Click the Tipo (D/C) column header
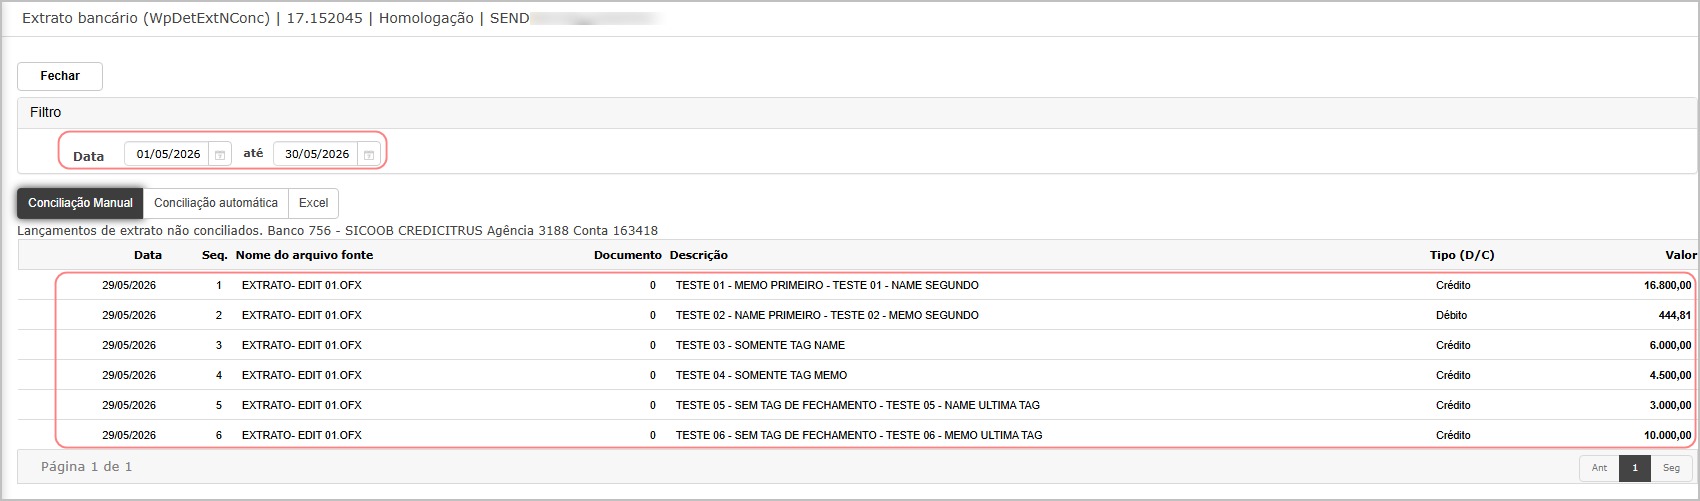This screenshot has height=501, width=1700. coord(1462,255)
